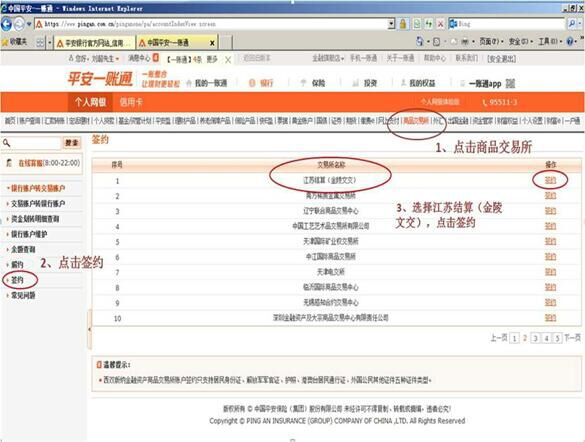Open the address bar URL dropdown arrow

[x=391, y=24]
